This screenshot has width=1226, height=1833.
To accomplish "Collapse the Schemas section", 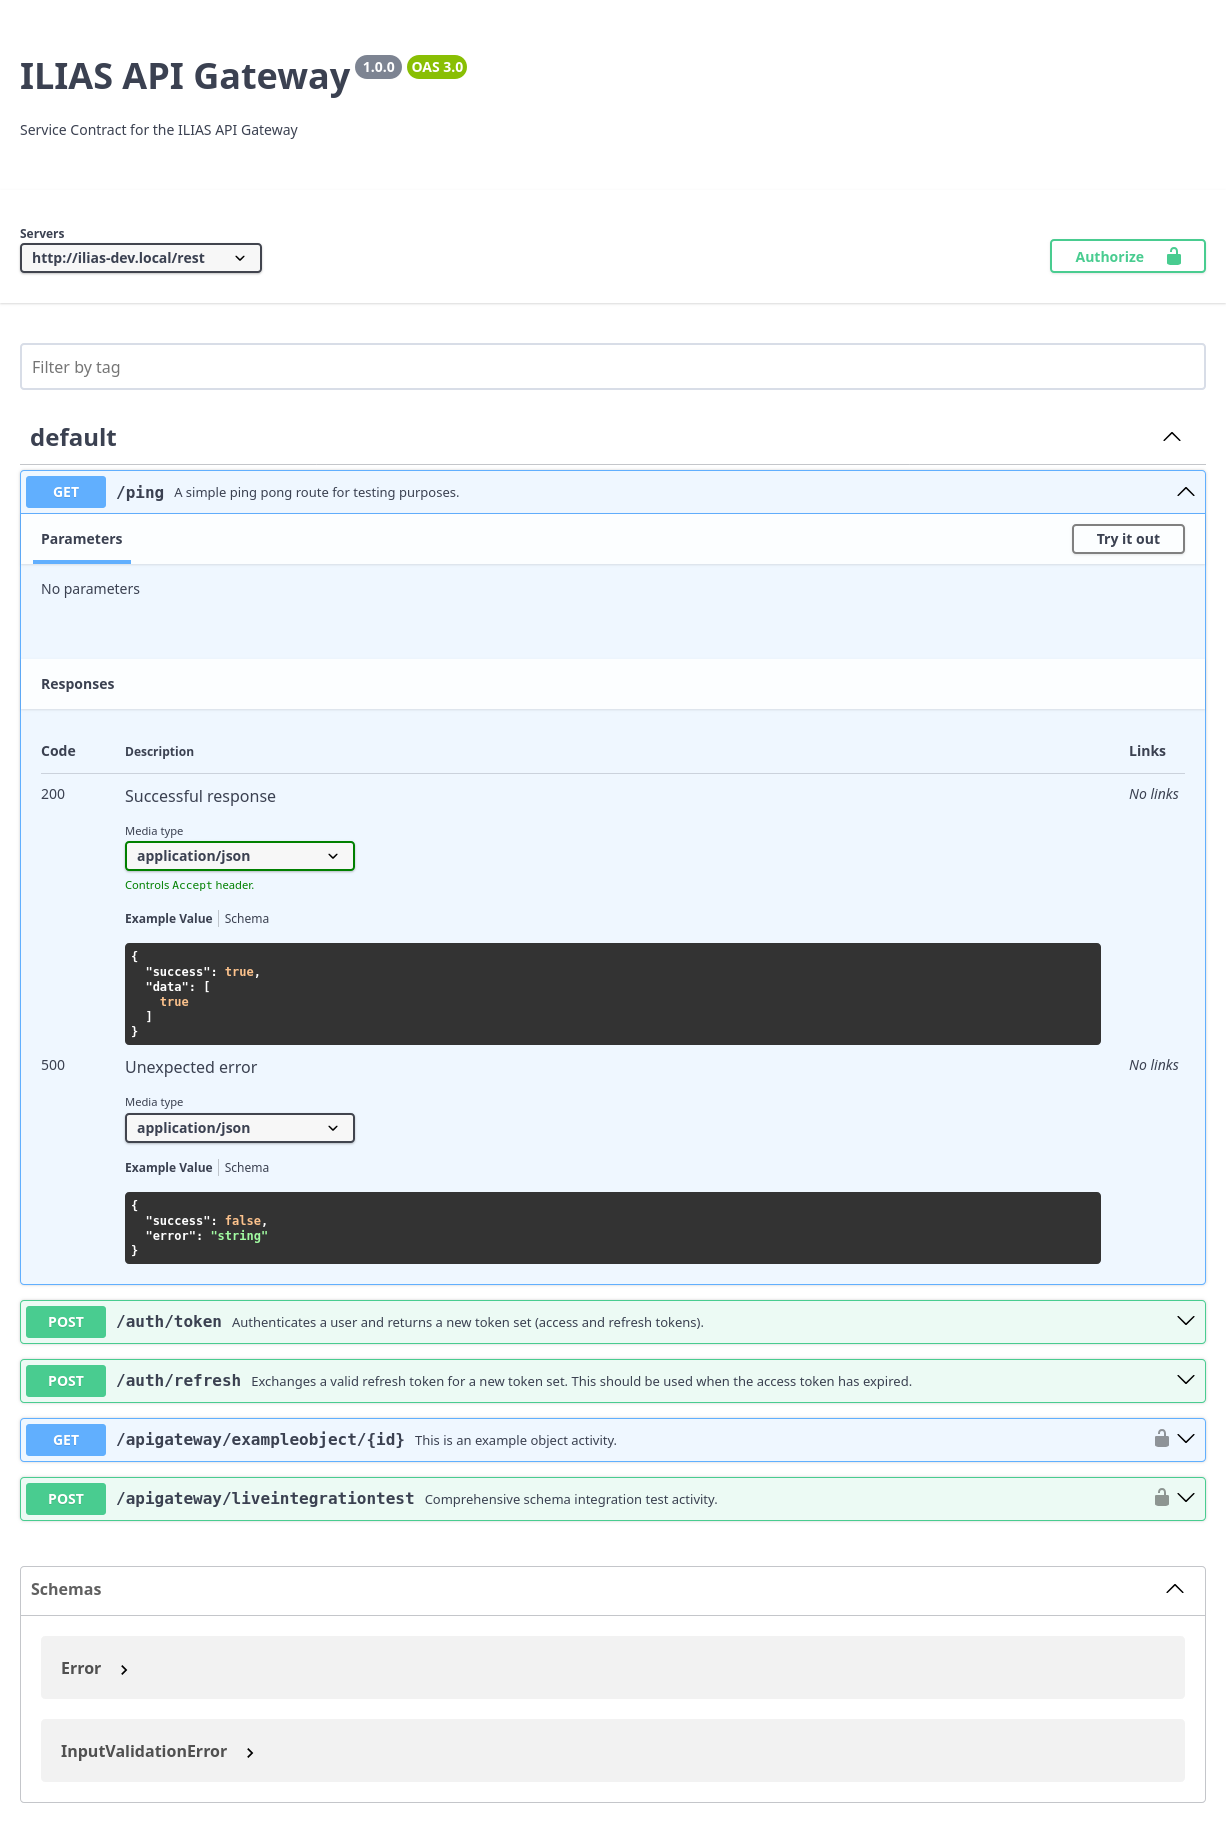I will click(1175, 1589).
